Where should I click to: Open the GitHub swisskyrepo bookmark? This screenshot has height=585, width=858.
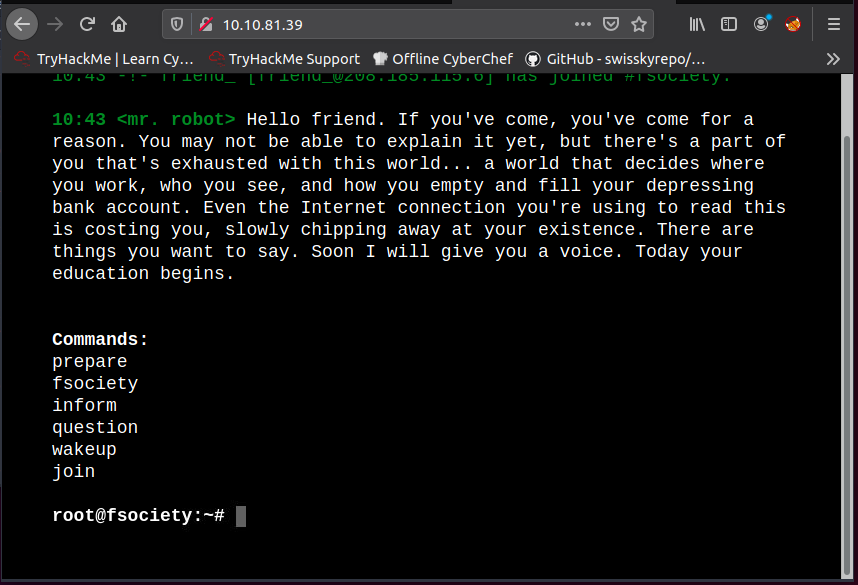[615, 59]
